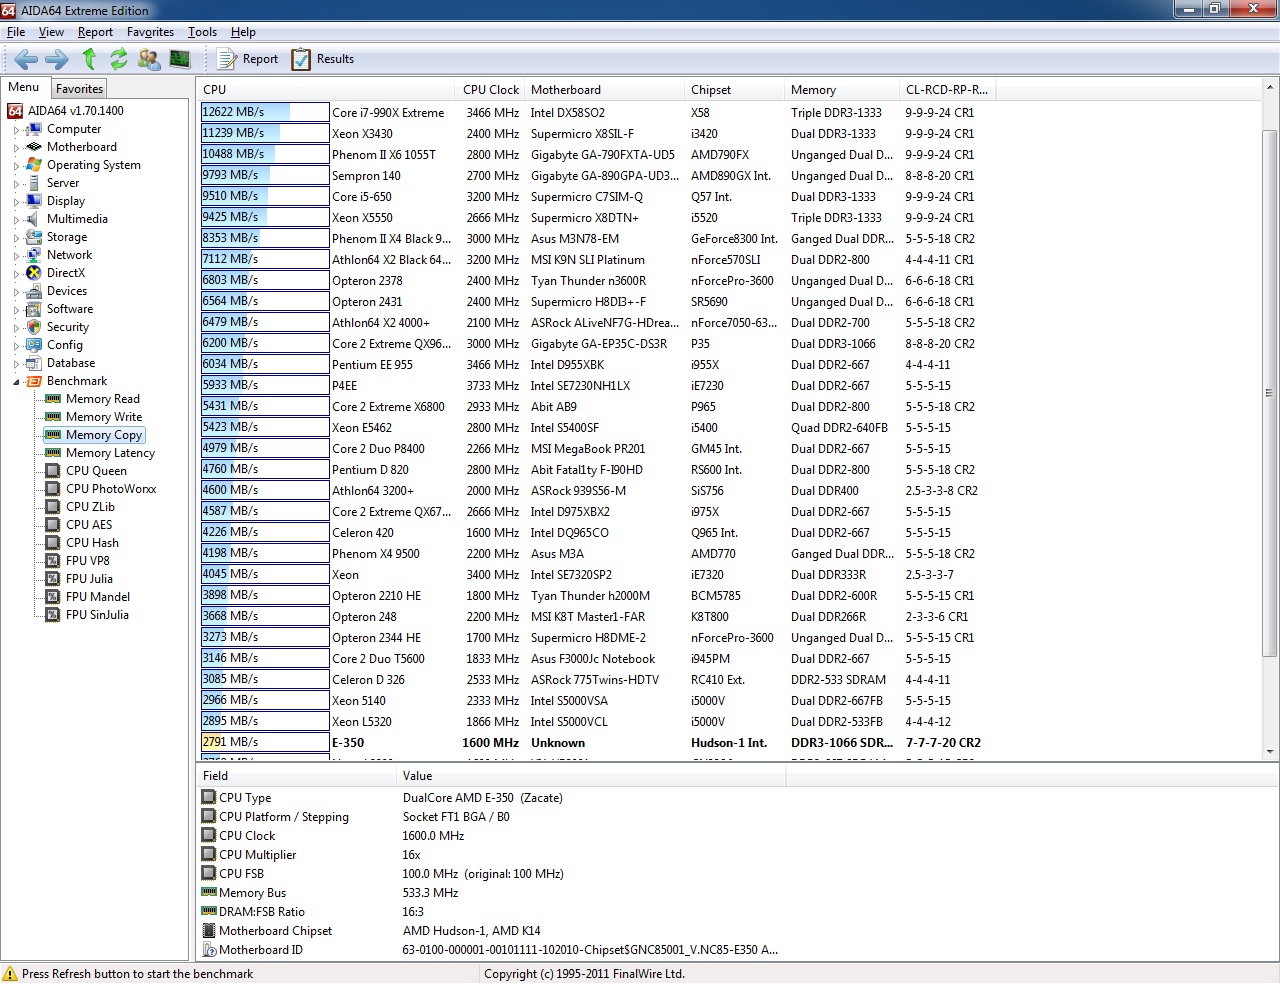Screen dimensions: 1280x984
Task: Select the CPU ZLib benchmark
Action: tap(90, 507)
